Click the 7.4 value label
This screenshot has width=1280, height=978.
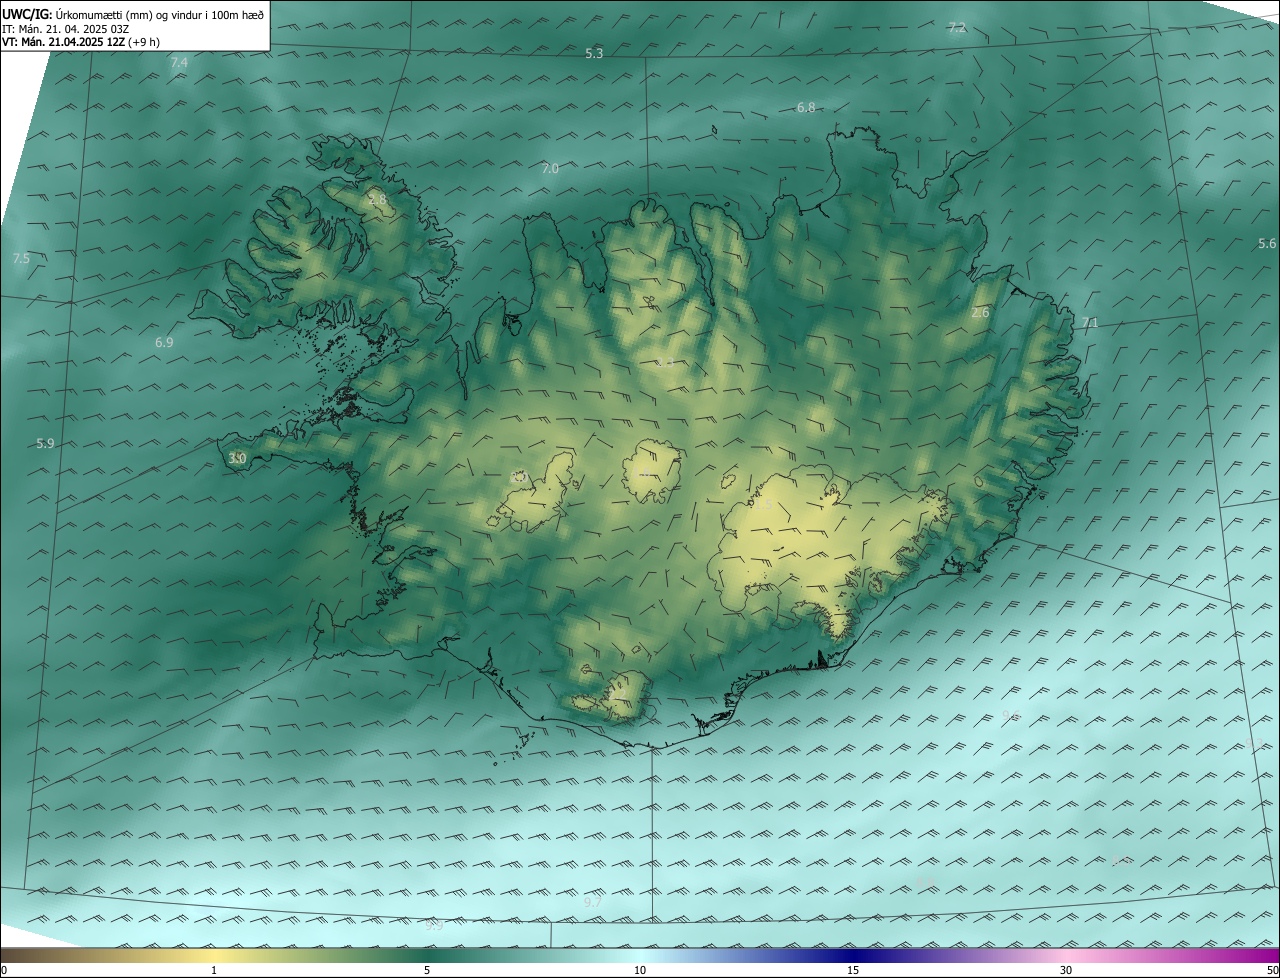(x=179, y=63)
